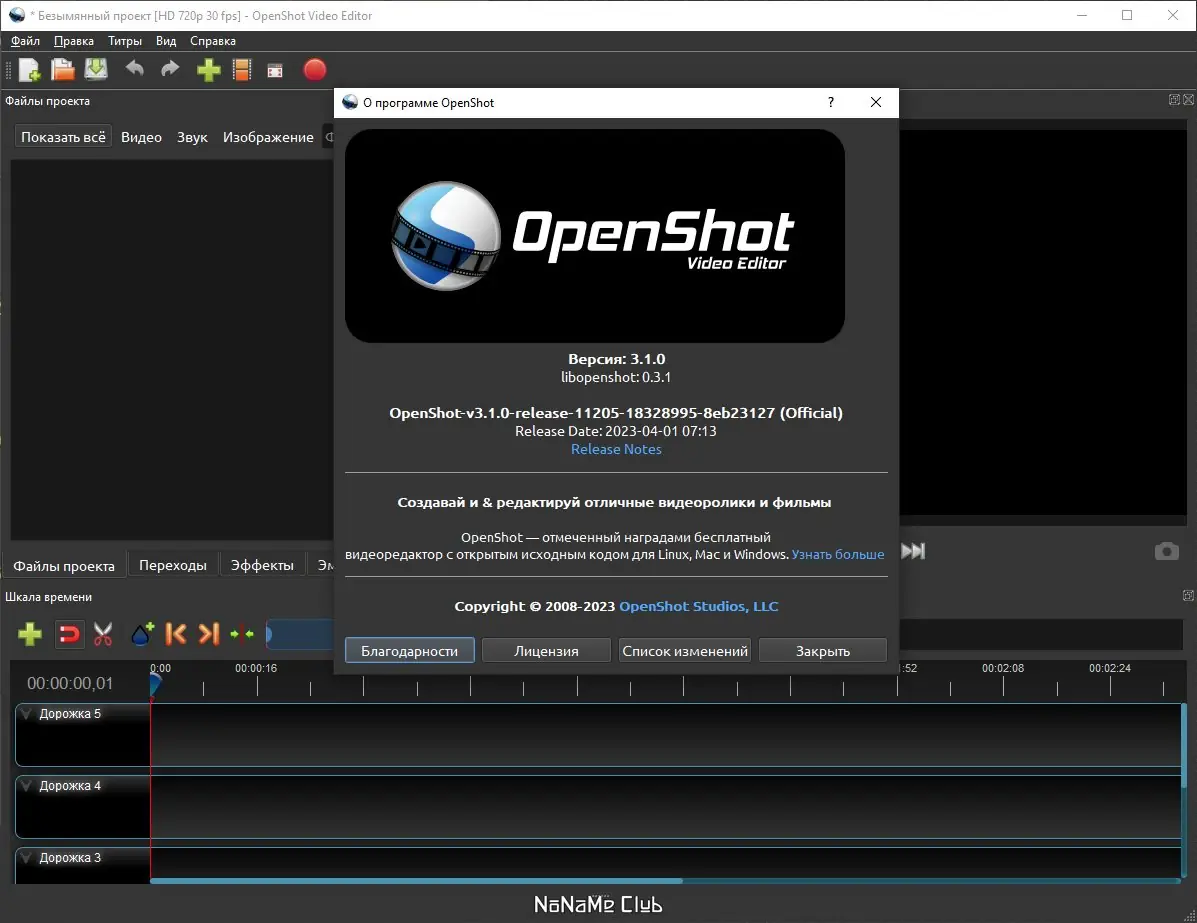Take a snapshot with the camera icon
Image resolution: width=1197 pixels, height=923 pixels.
[1166, 551]
